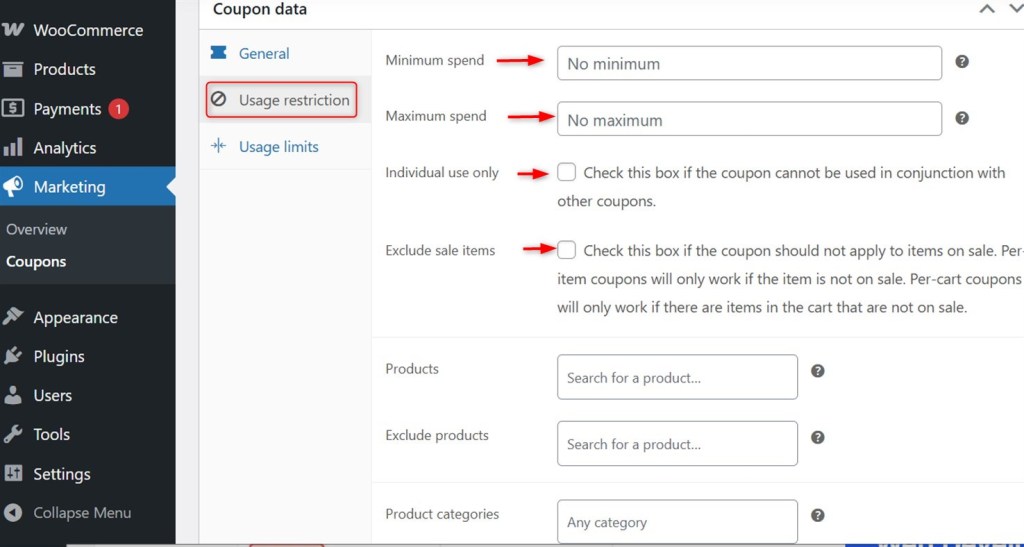Screen dimensions: 1024x547
Task: Enable the Individual use only checkbox
Action: (567, 173)
